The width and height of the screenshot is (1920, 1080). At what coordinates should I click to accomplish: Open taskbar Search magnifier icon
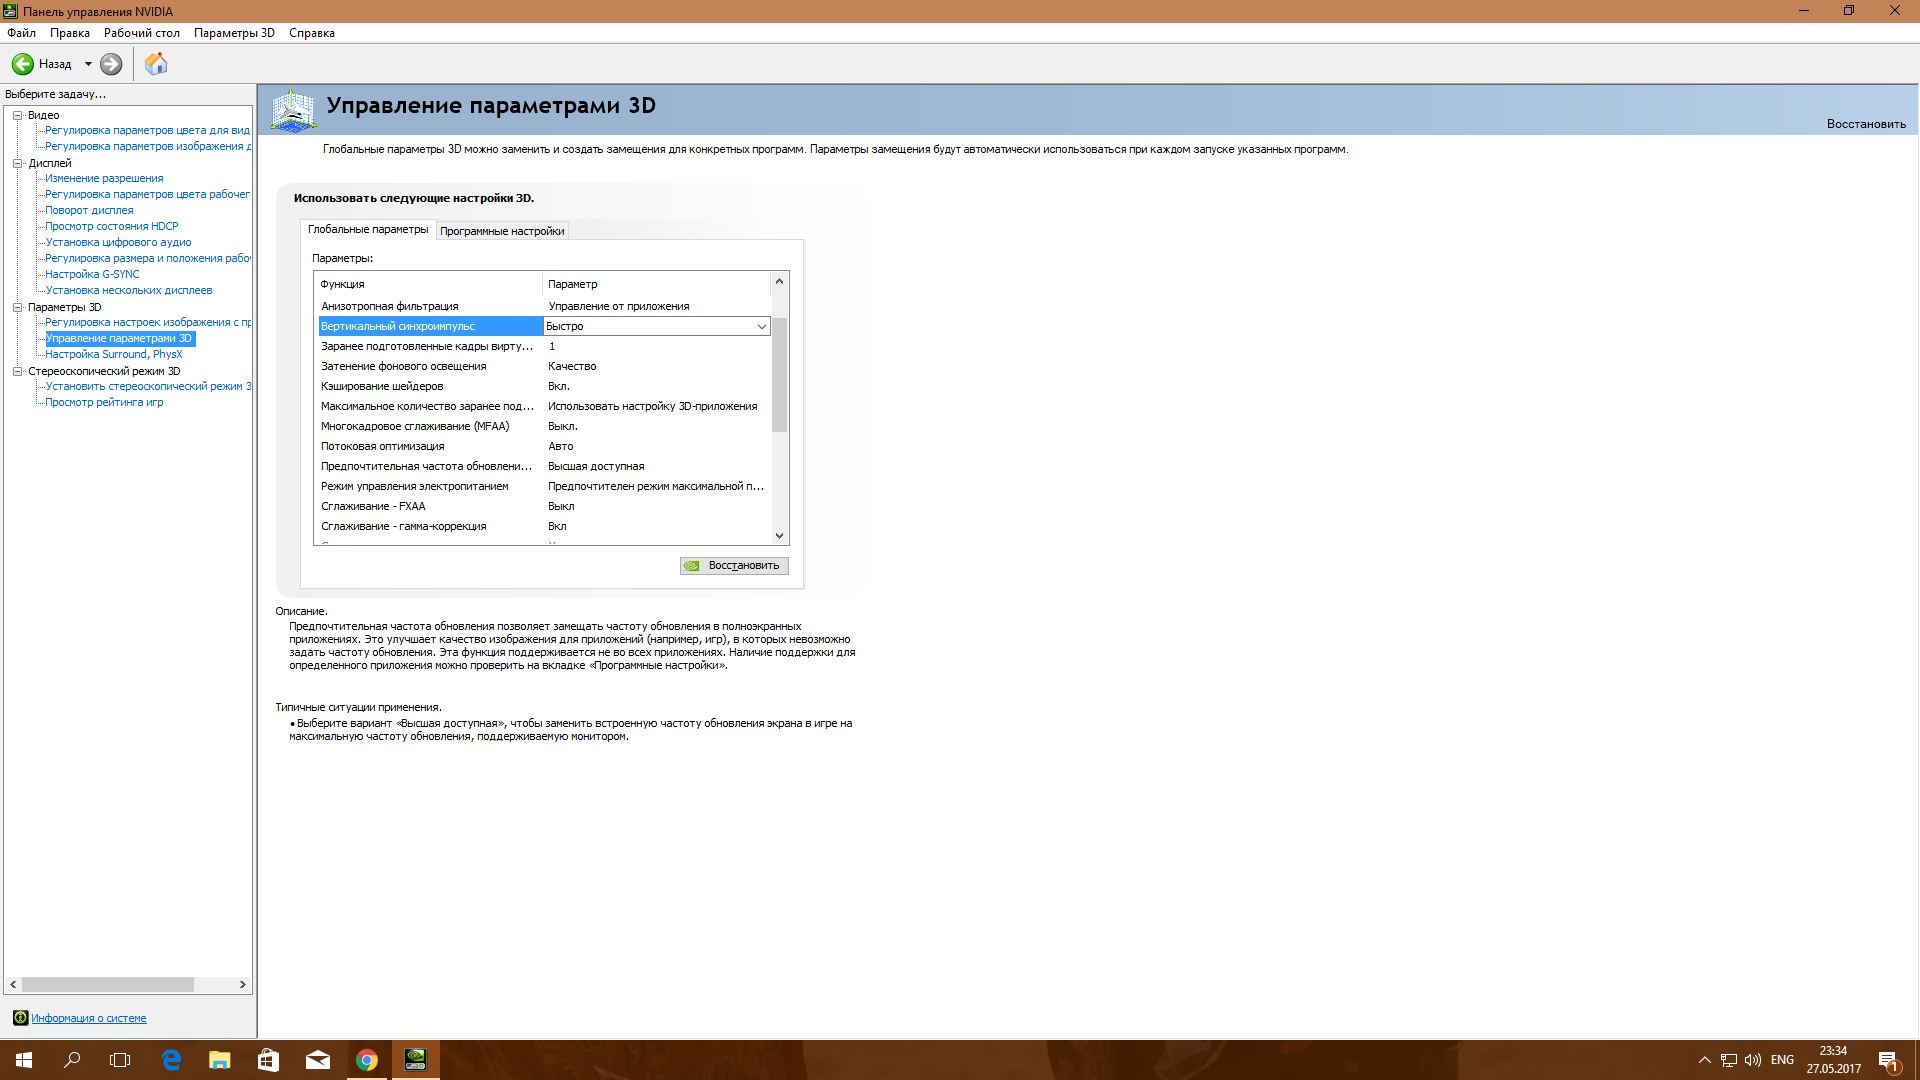pos(72,1060)
